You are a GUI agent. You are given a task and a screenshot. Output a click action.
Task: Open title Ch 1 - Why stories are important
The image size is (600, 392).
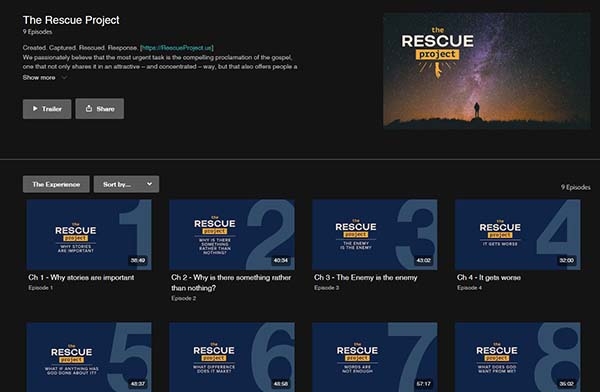[81, 278]
